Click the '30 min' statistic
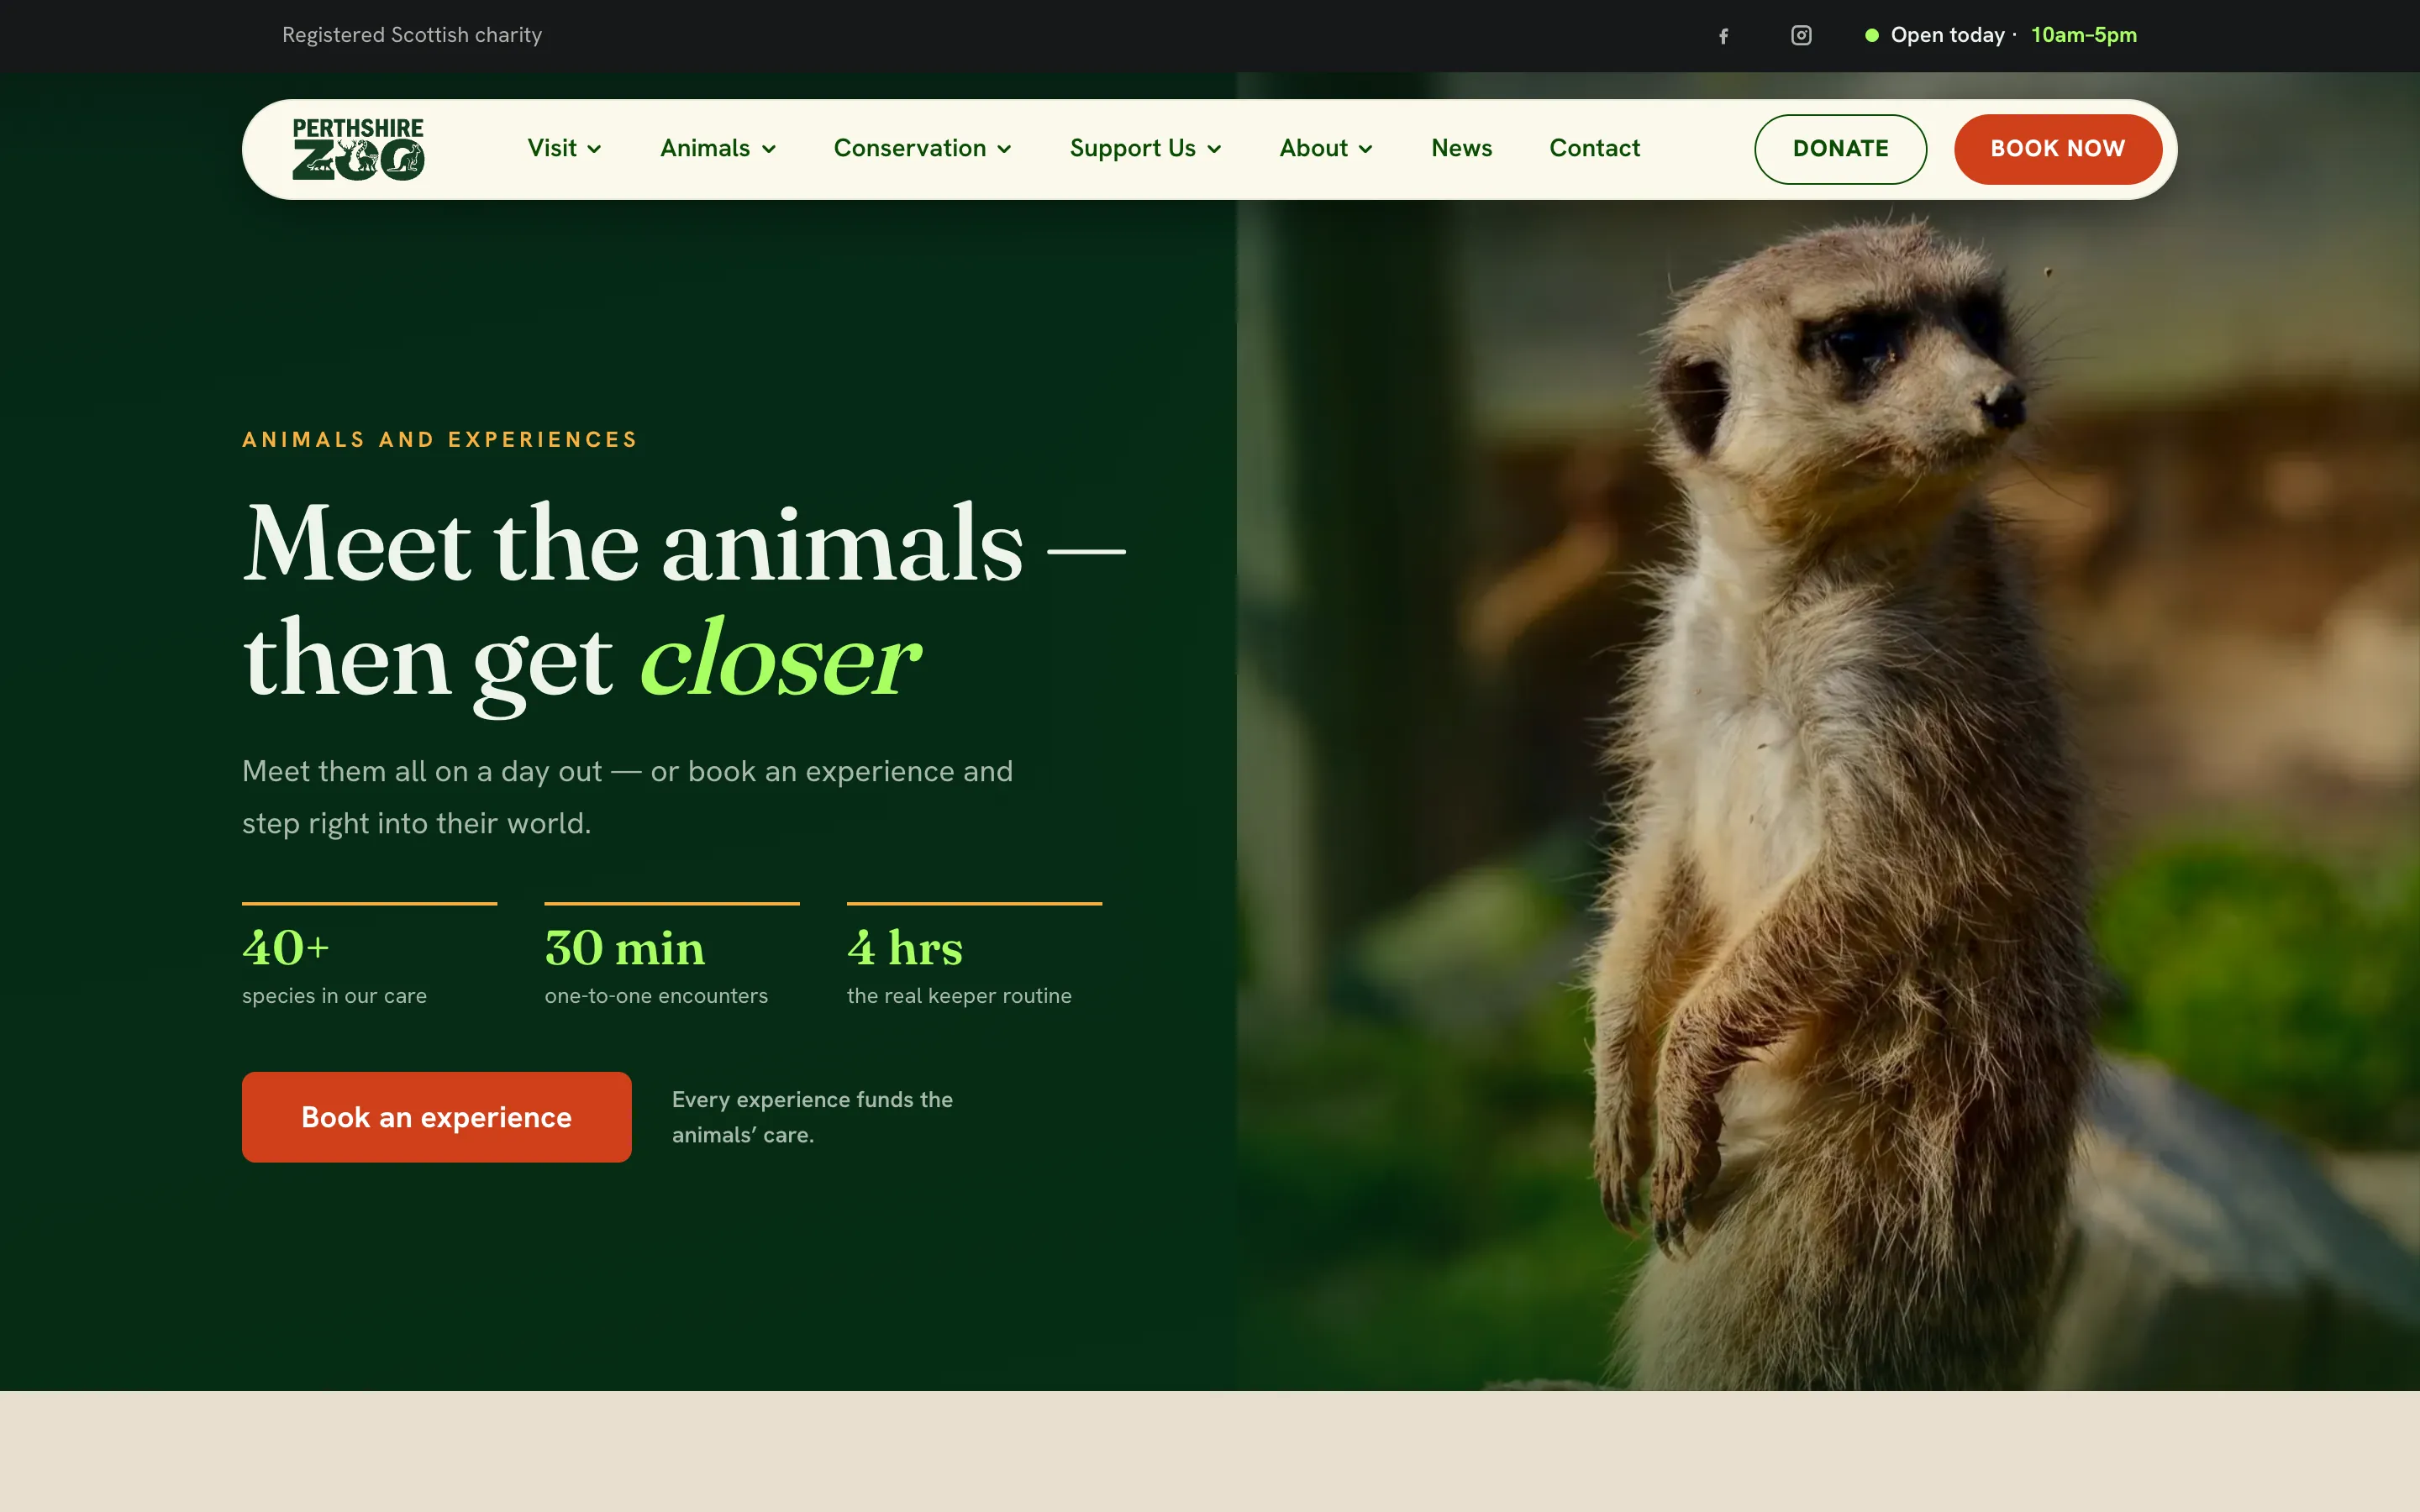 click(625, 947)
